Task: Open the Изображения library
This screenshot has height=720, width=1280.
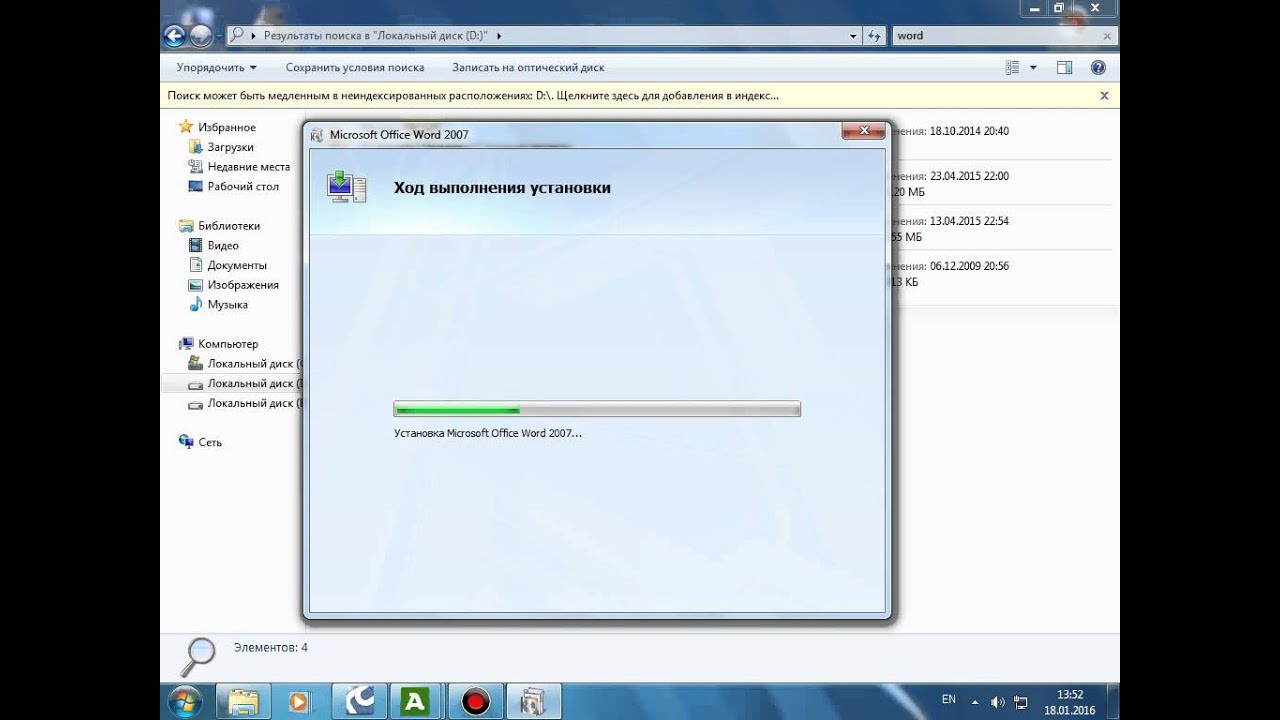Action: 243,285
